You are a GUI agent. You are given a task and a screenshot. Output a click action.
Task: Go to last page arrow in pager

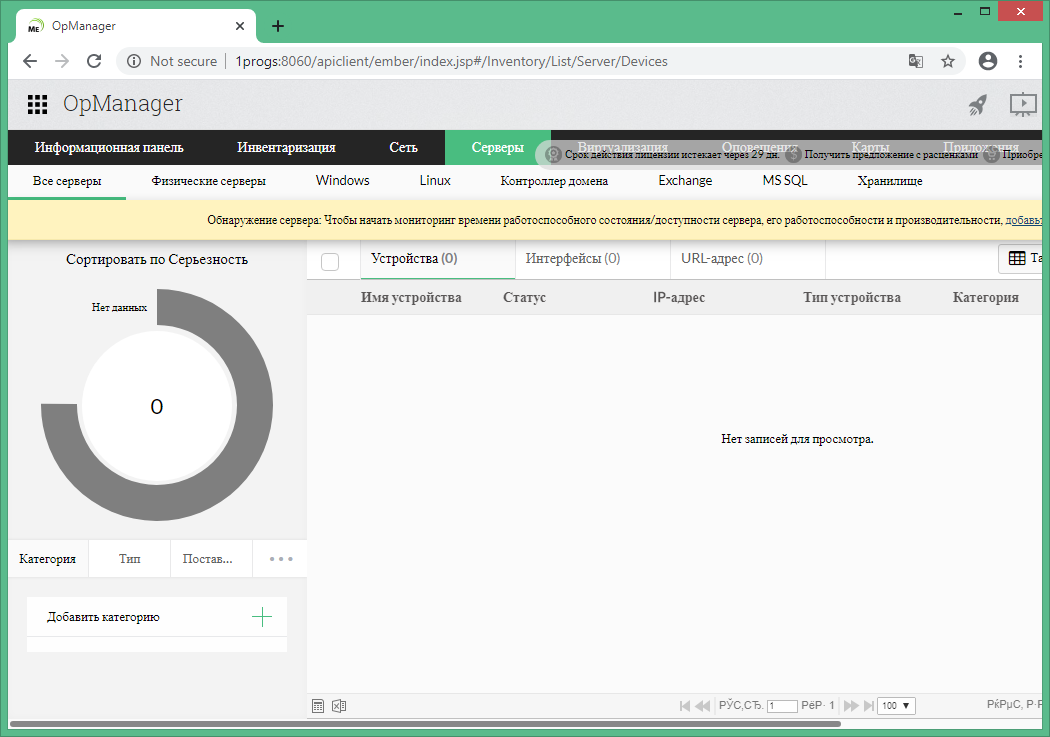pos(869,706)
